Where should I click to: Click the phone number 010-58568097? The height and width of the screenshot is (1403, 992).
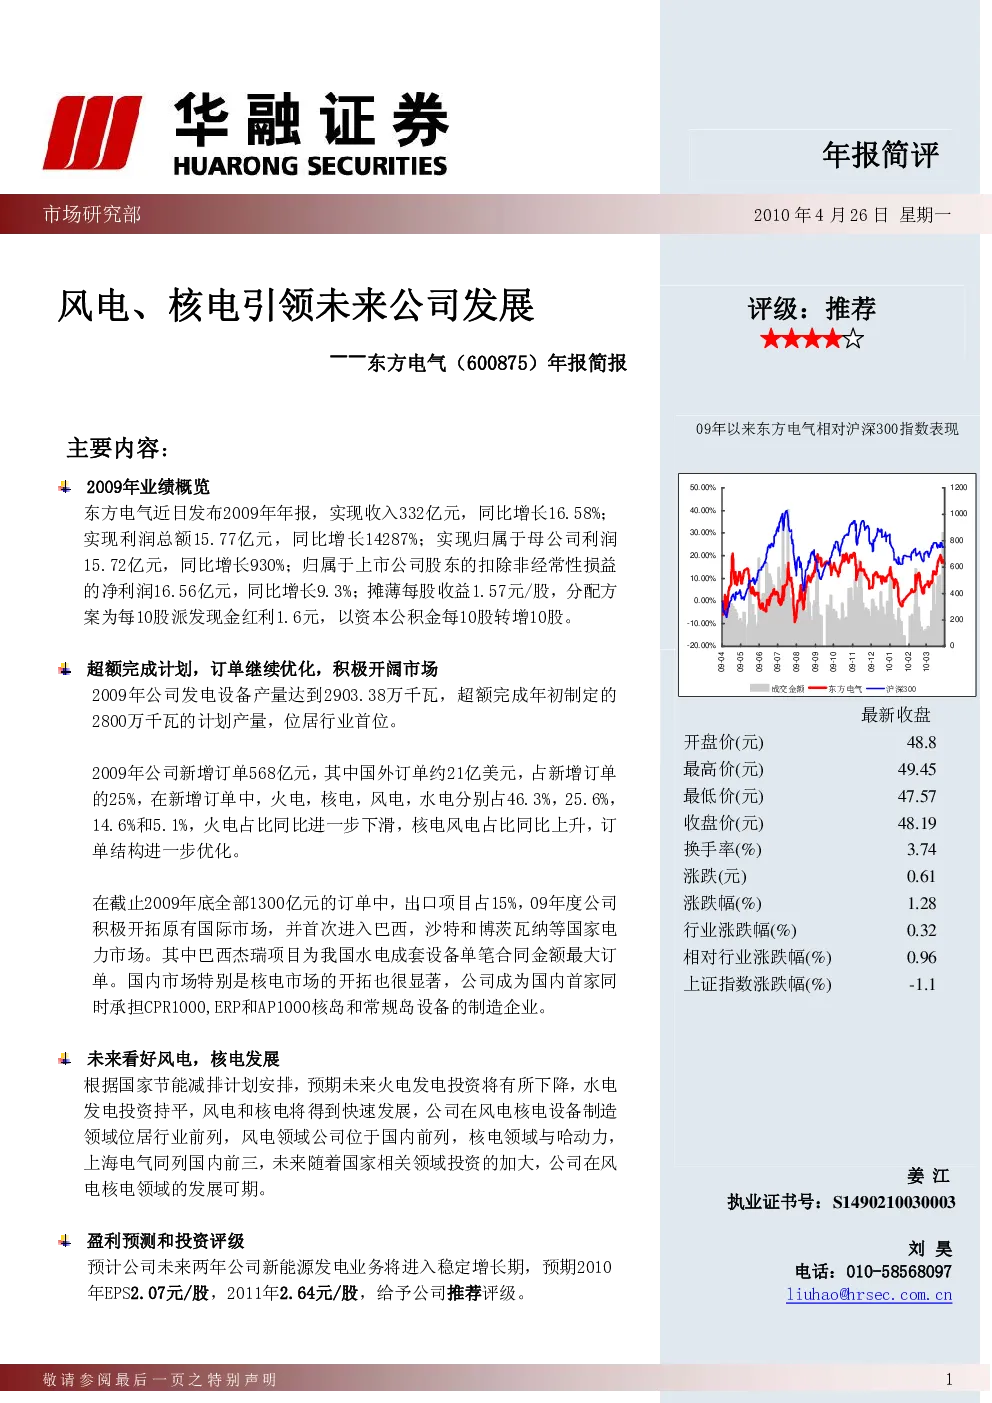tap(898, 1272)
